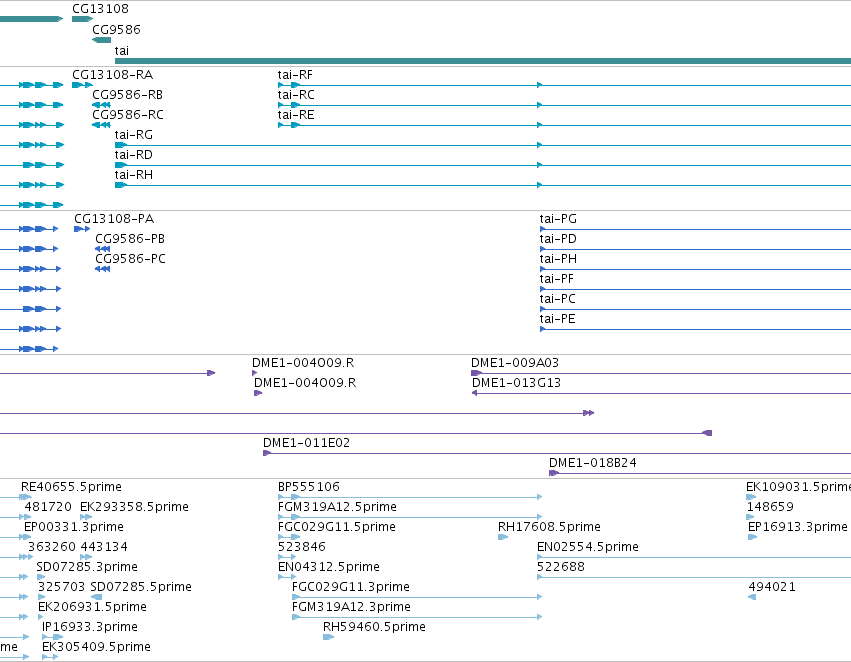This screenshot has height=662, width=851.
Task: Select the tai-RD transcript
Action: (134, 155)
